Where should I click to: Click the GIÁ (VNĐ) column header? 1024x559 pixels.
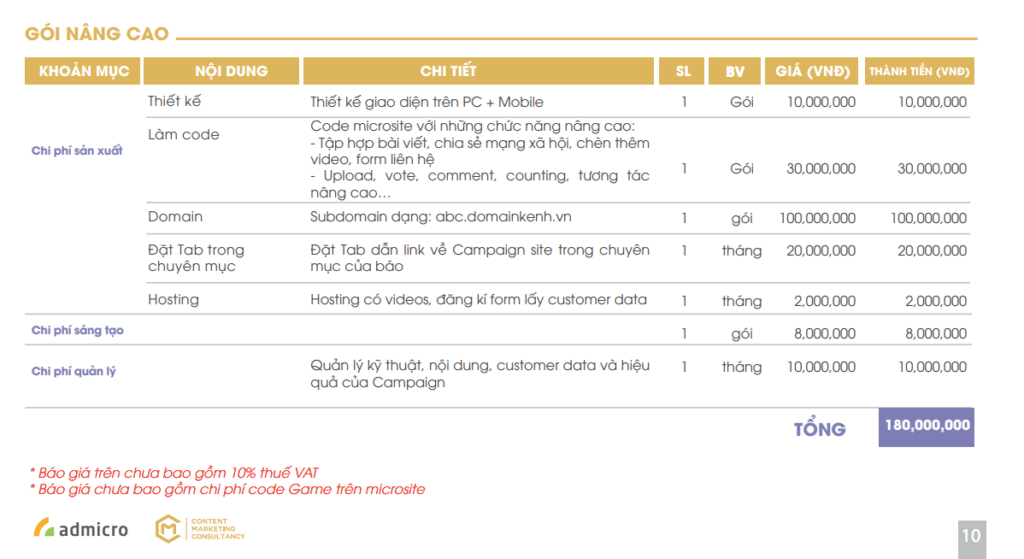click(813, 71)
